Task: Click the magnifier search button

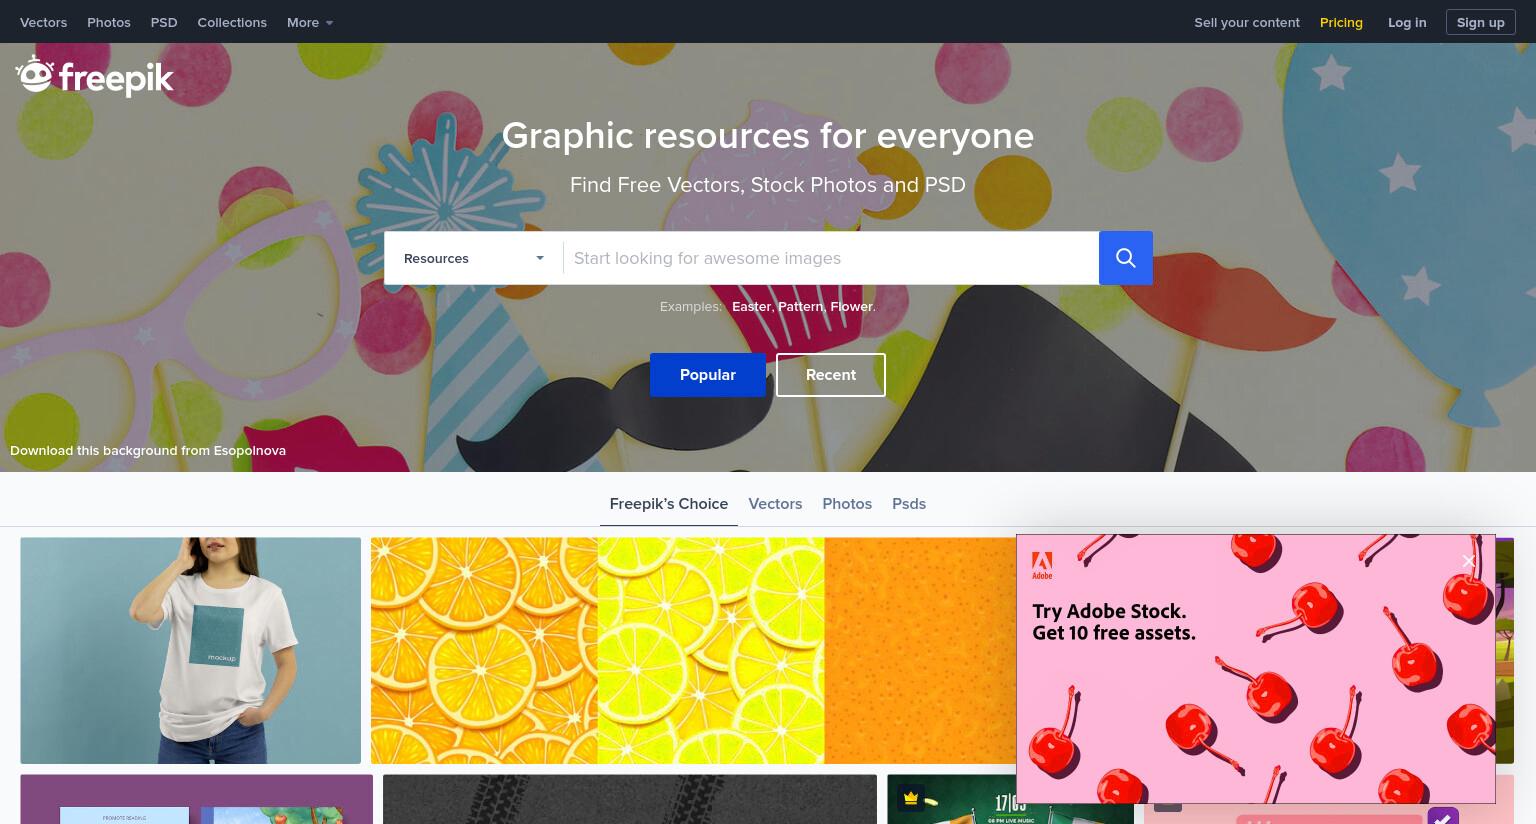Action: 1125,258
